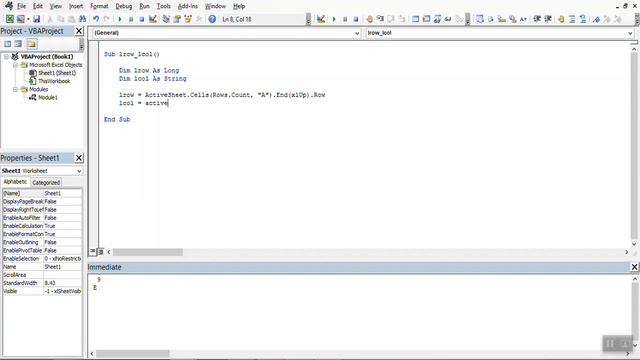Open the lrow_lcol procedure dropdown
Viewport: 640px width, 360px height.
click(x=630, y=33)
